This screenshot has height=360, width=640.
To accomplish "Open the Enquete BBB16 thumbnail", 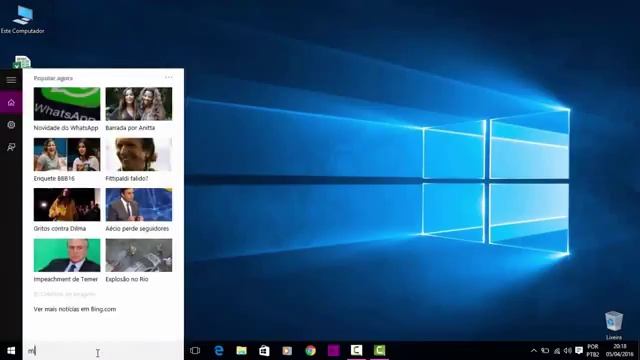I will pyautogui.click(x=67, y=154).
